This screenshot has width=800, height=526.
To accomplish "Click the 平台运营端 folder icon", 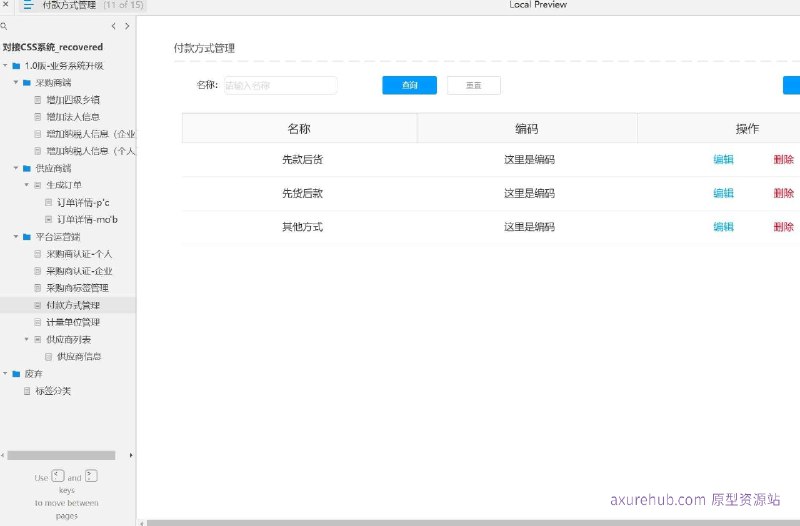I will [x=27, y=236].
